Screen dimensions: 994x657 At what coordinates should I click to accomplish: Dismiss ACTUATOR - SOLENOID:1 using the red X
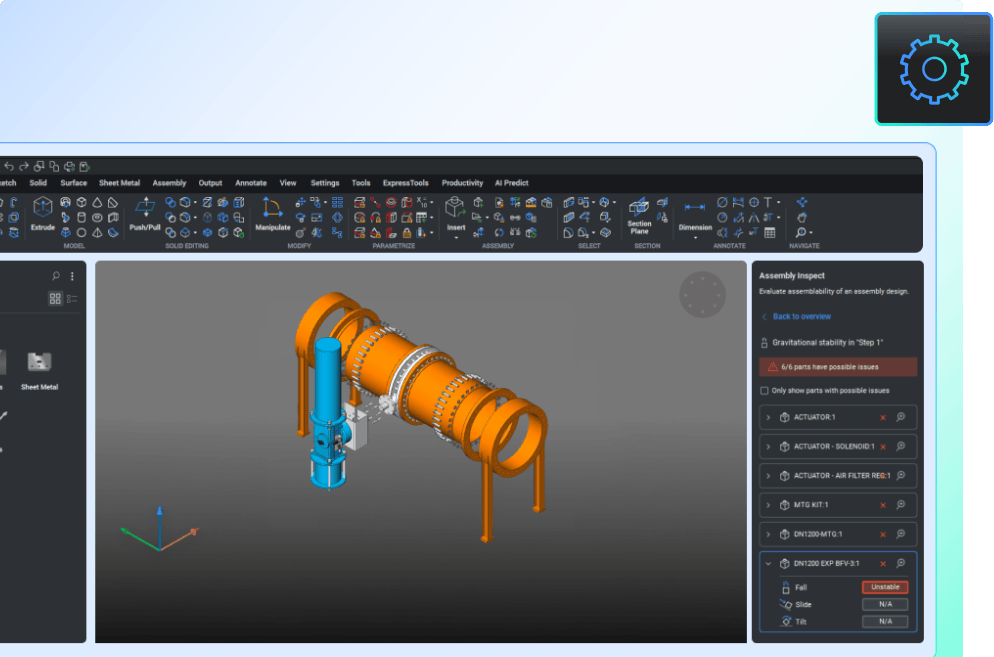[882, 447]
